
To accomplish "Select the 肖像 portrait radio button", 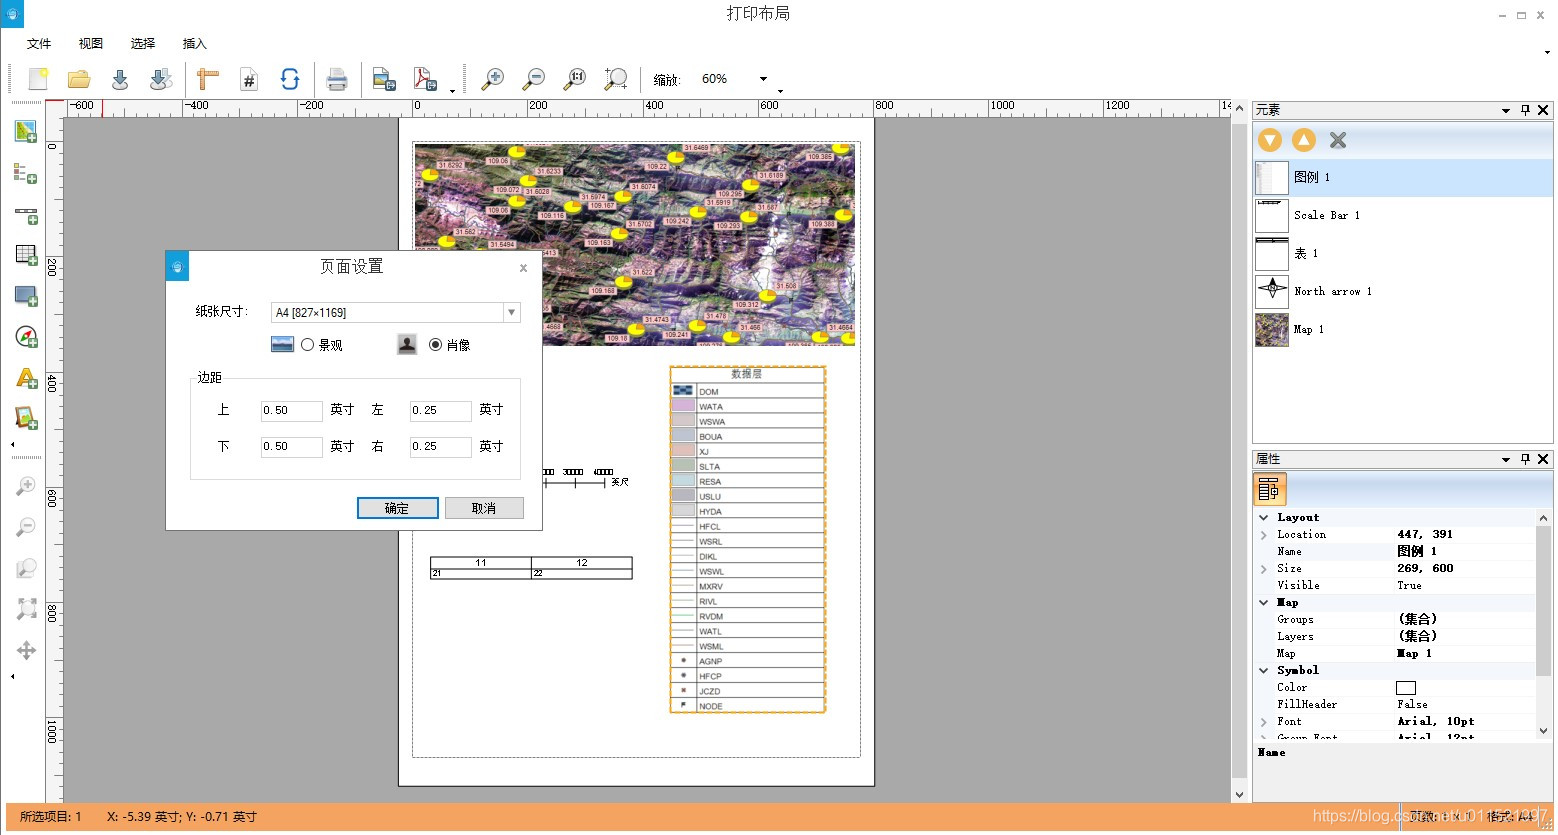I will 435,345.
